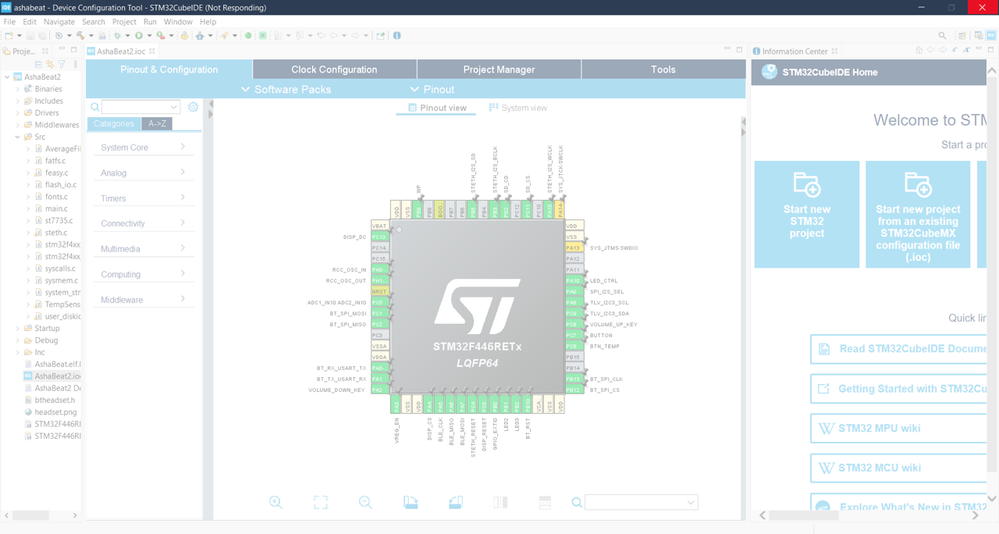
Task: Toggle the horizontal split layout icon
Action: point(545,502)
